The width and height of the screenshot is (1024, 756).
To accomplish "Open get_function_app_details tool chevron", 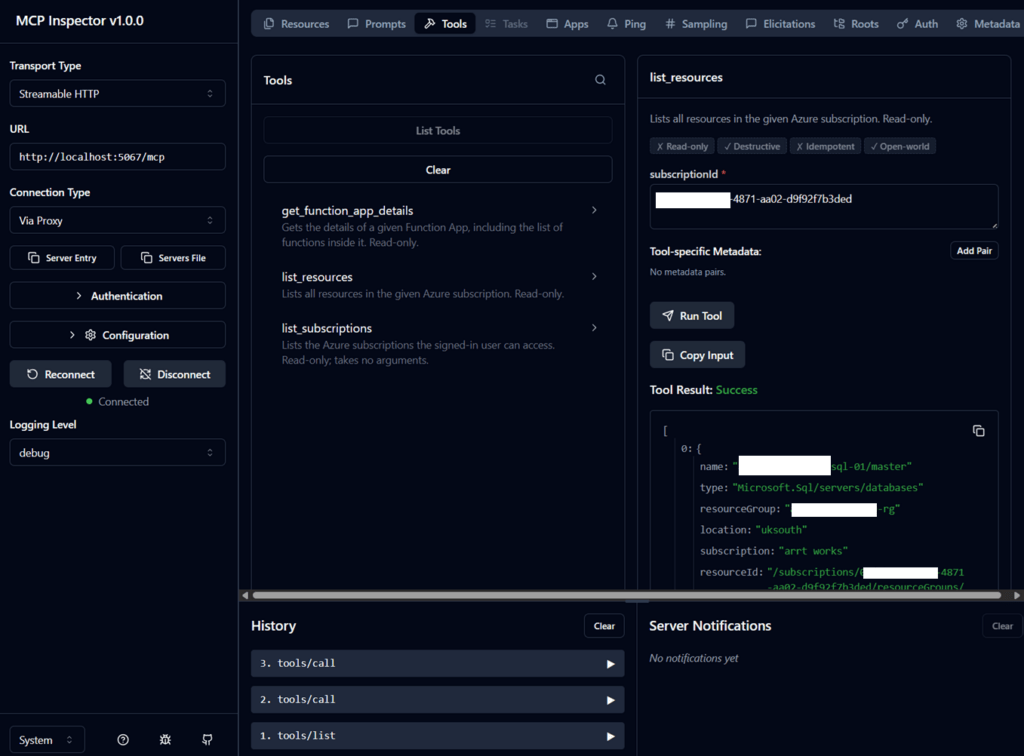I will pyautogui.click(x=594, y=210).
